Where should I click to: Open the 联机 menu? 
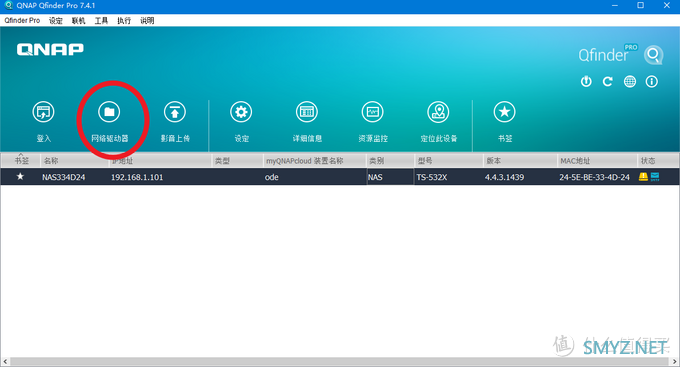tap(78, 20)
